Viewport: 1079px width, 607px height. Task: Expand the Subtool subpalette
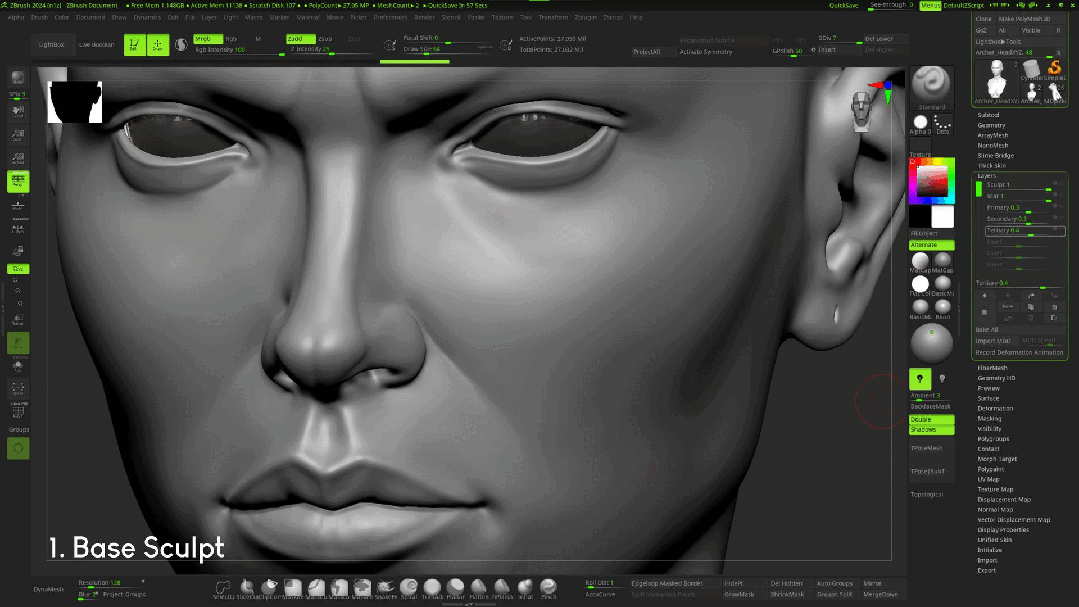[988, 115]
